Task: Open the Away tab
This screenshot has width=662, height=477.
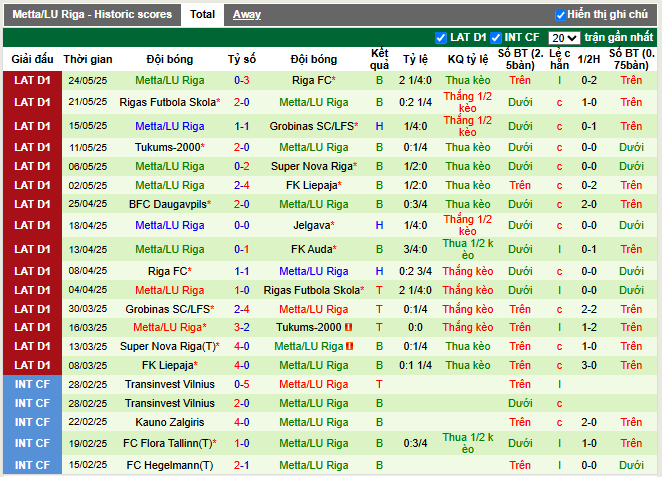Action: [247, 15]
